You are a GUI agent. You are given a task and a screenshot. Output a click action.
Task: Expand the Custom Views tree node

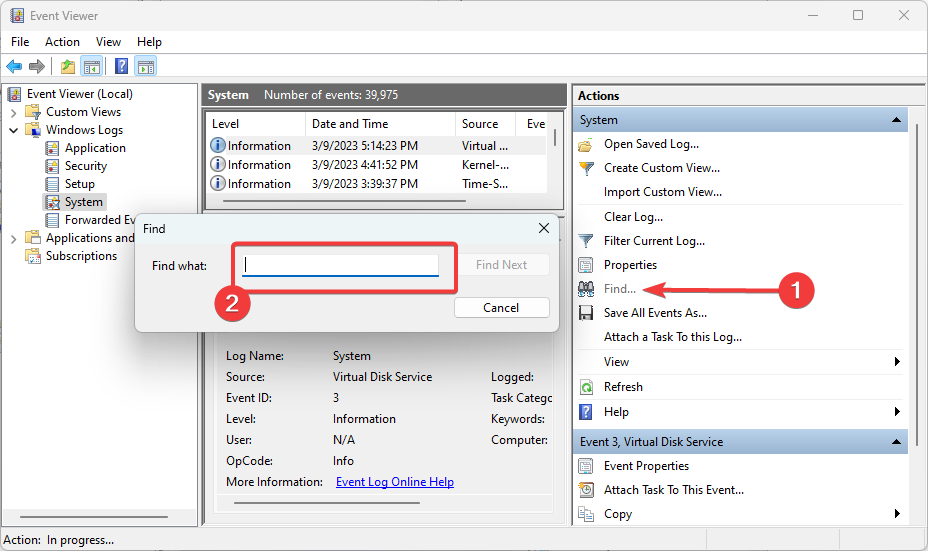14,112
